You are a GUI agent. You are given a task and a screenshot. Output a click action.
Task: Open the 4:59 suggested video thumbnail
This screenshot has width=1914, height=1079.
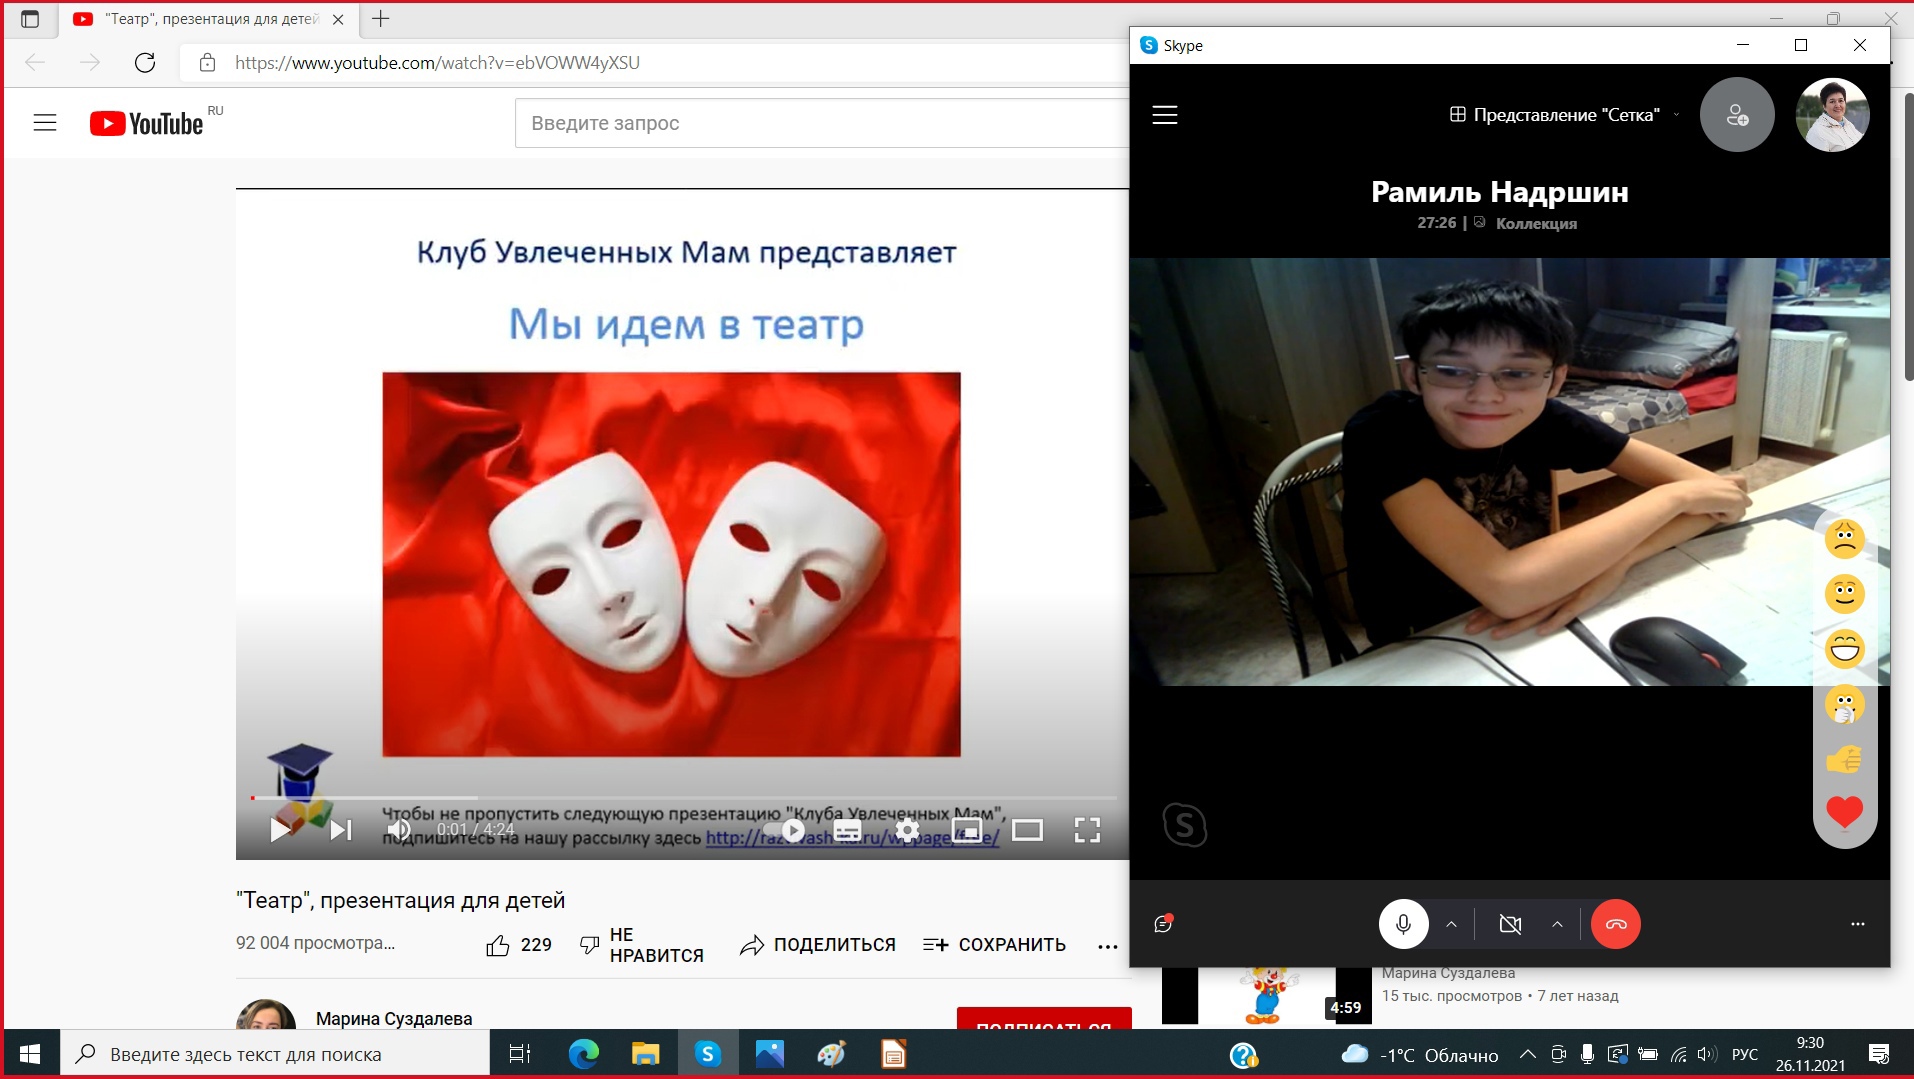[x=1267, y=996]
